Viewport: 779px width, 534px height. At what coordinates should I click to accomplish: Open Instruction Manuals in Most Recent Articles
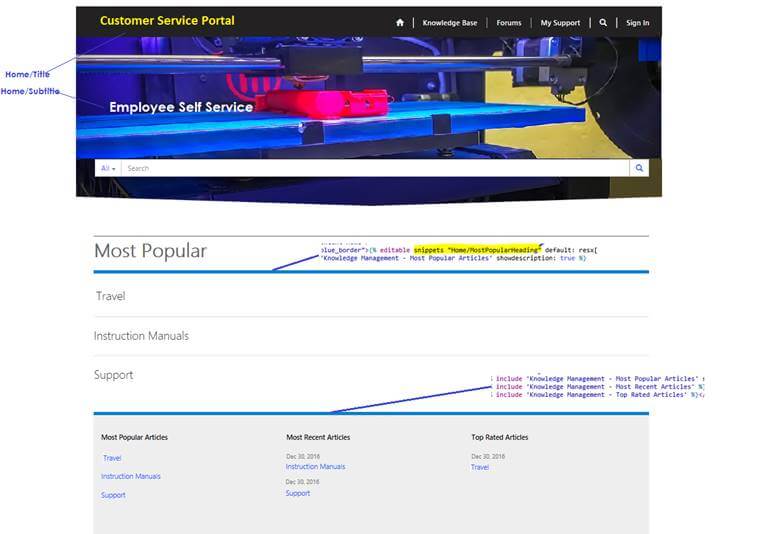(315, 466)
